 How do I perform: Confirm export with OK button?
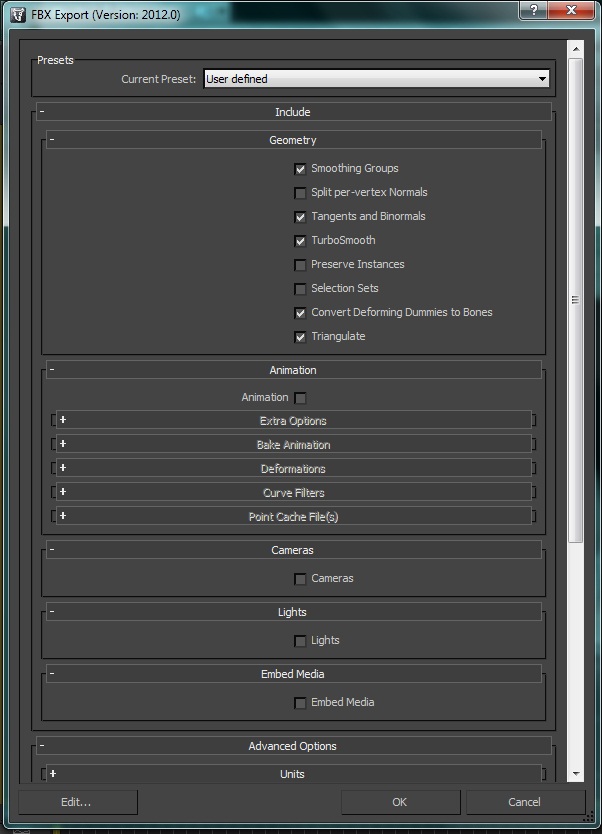pos(400,802)
